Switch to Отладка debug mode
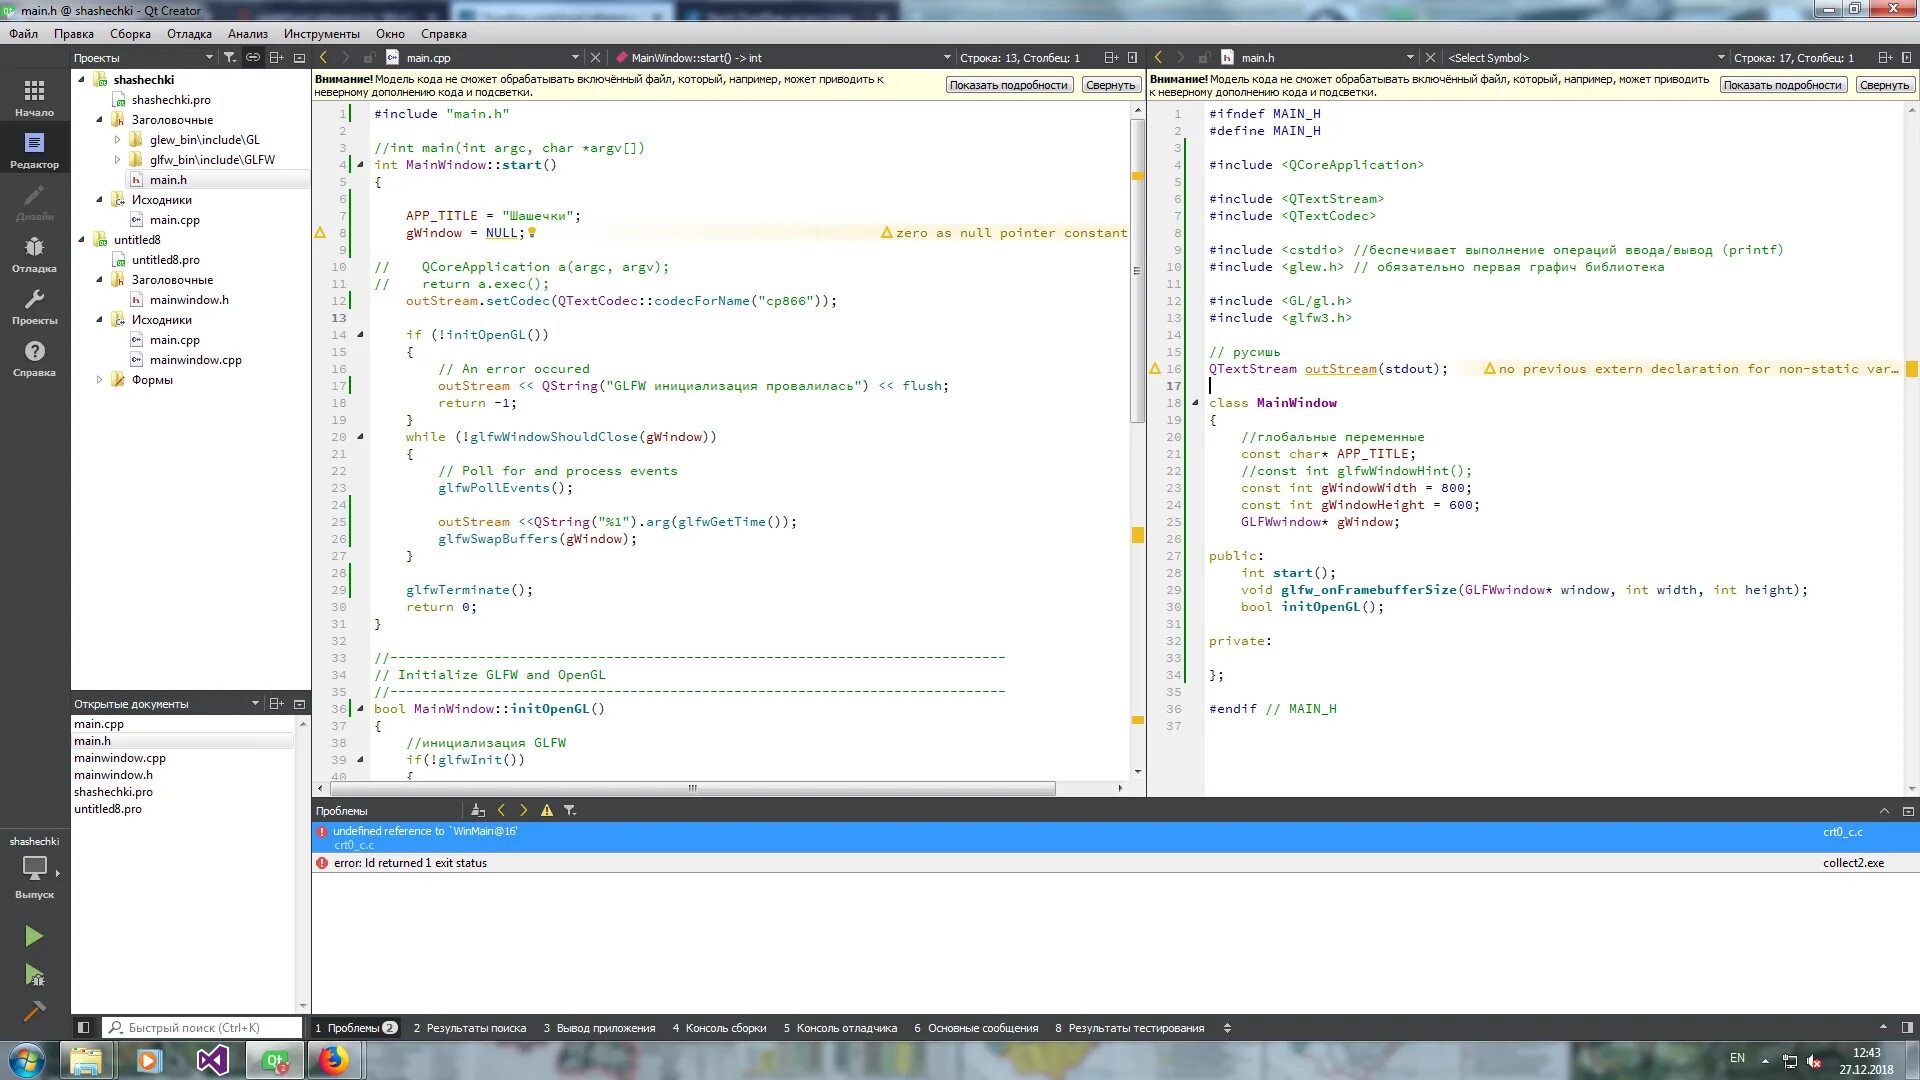1920x1080 pixels. click(34, 254)
